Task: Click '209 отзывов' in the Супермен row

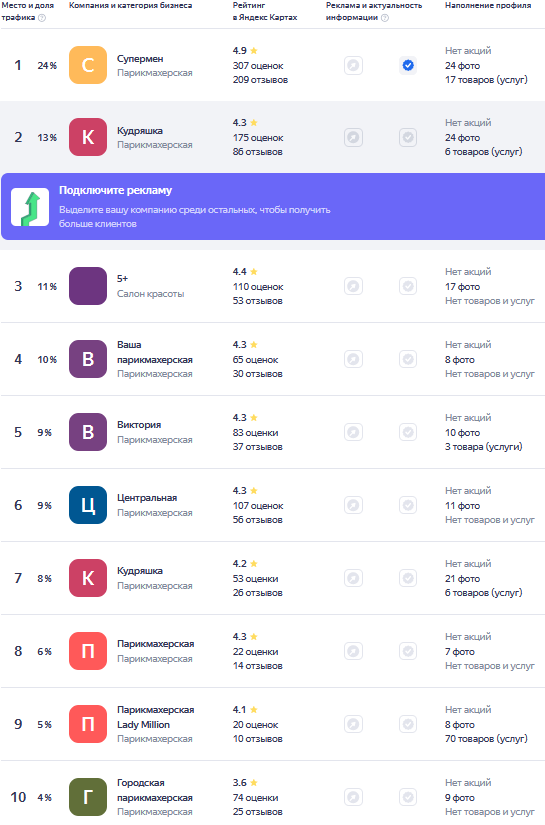Action: pyautogui.click(x=260, y=80)
